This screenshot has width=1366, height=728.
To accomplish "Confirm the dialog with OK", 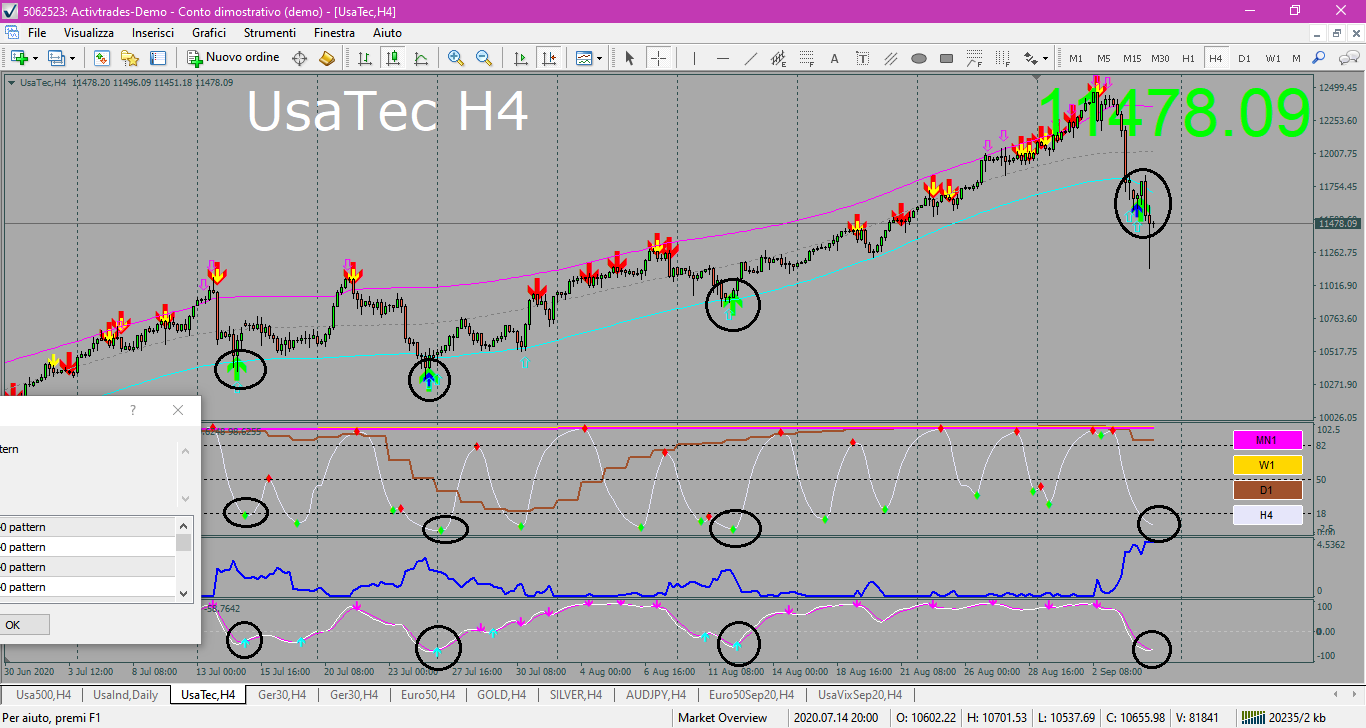I will click(12, 625).
